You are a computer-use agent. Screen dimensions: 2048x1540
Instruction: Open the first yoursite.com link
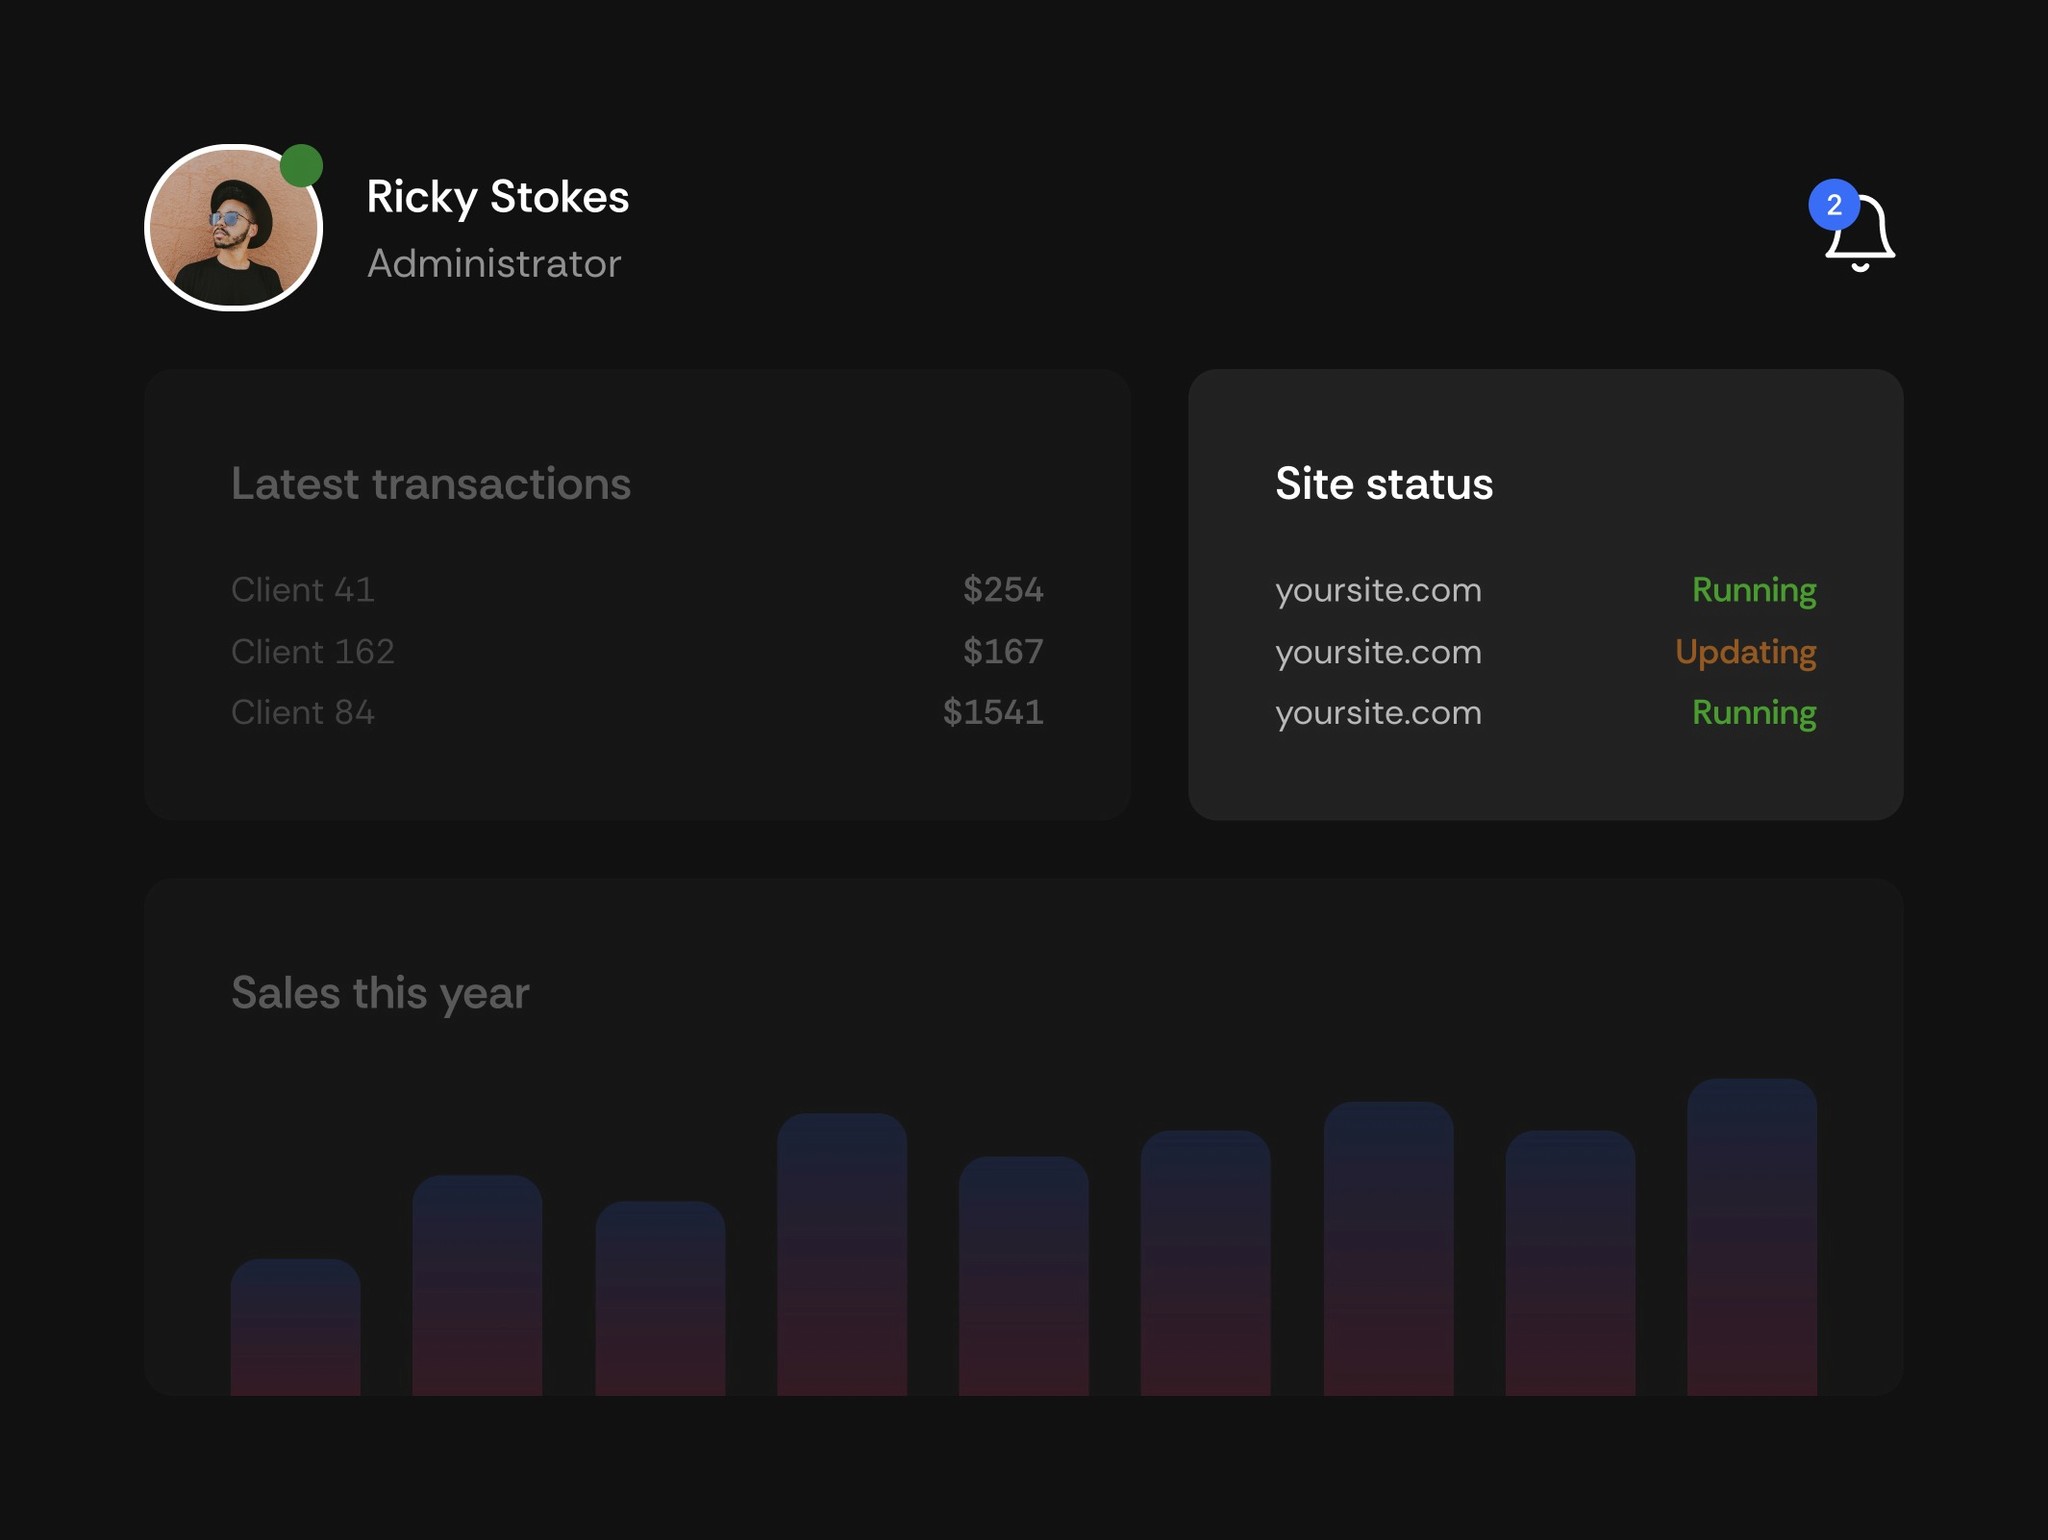point(1377,590)
